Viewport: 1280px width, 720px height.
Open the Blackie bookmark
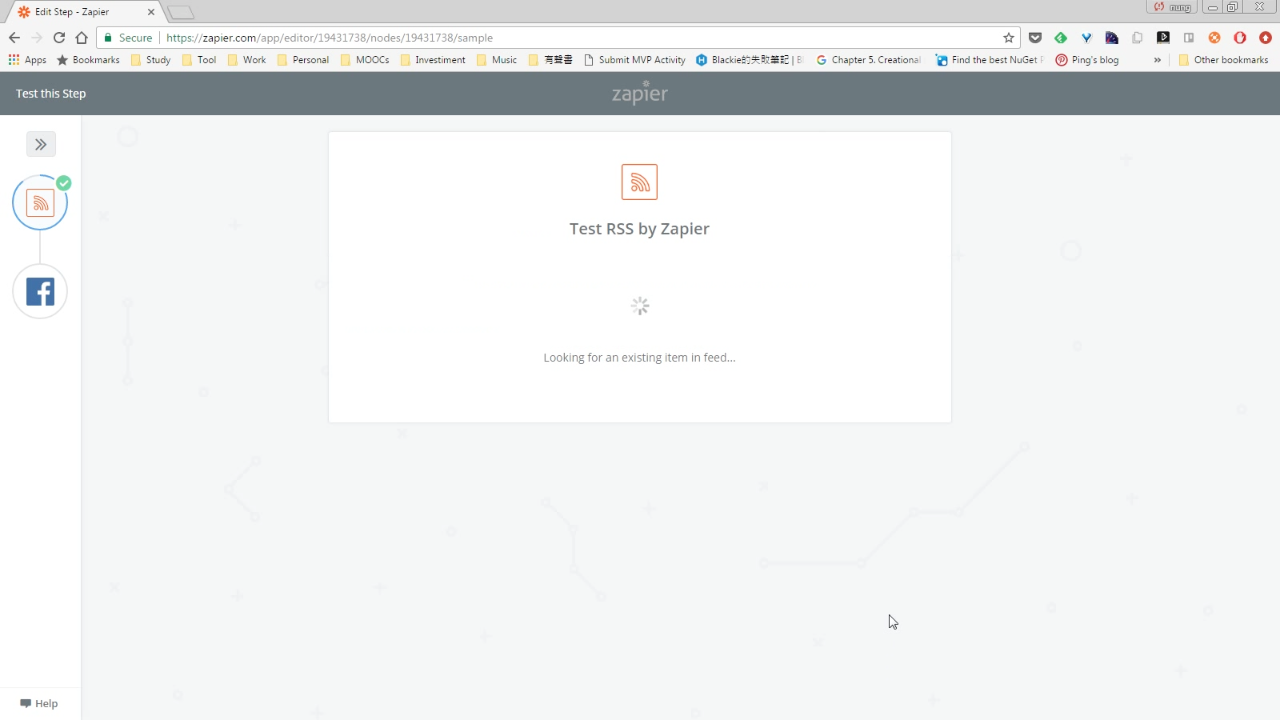coord(750,60)
